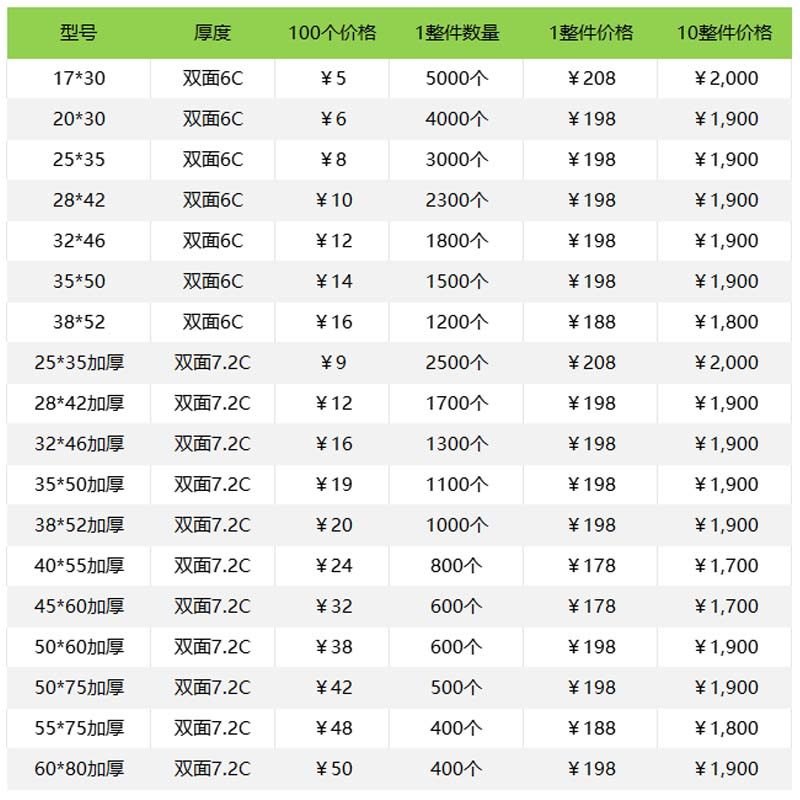This screenshot has height=800, width=800.
Task: Select the 38*52 non-thickened model cell
Action: [x=79, y=322]
